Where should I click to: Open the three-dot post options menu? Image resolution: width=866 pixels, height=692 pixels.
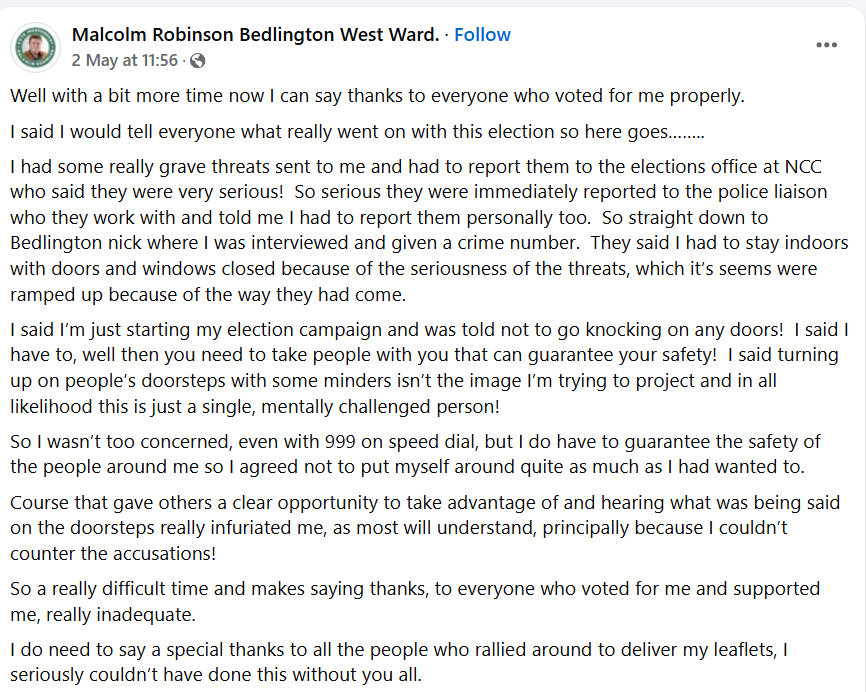pos(826,45)
